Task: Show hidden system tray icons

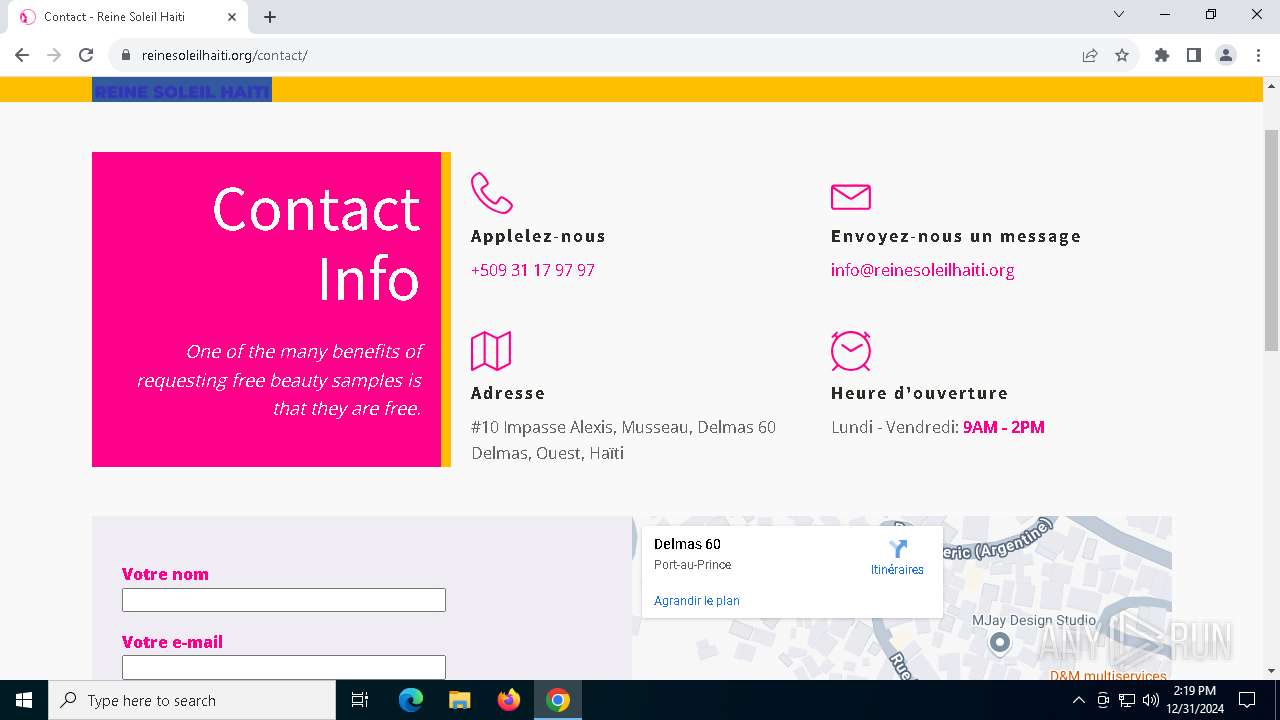Action: [1078, 700]
